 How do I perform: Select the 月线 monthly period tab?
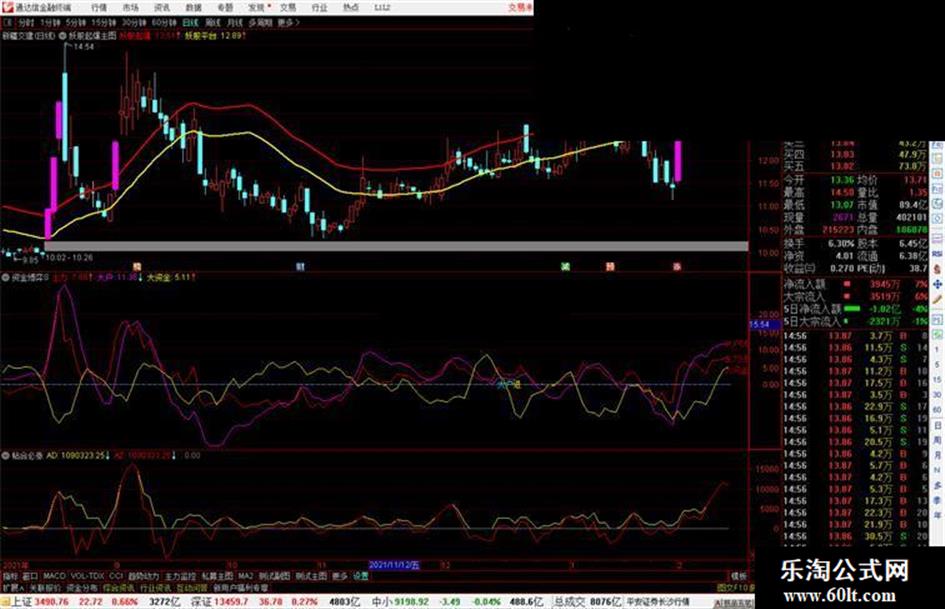(x=234, y=23)
